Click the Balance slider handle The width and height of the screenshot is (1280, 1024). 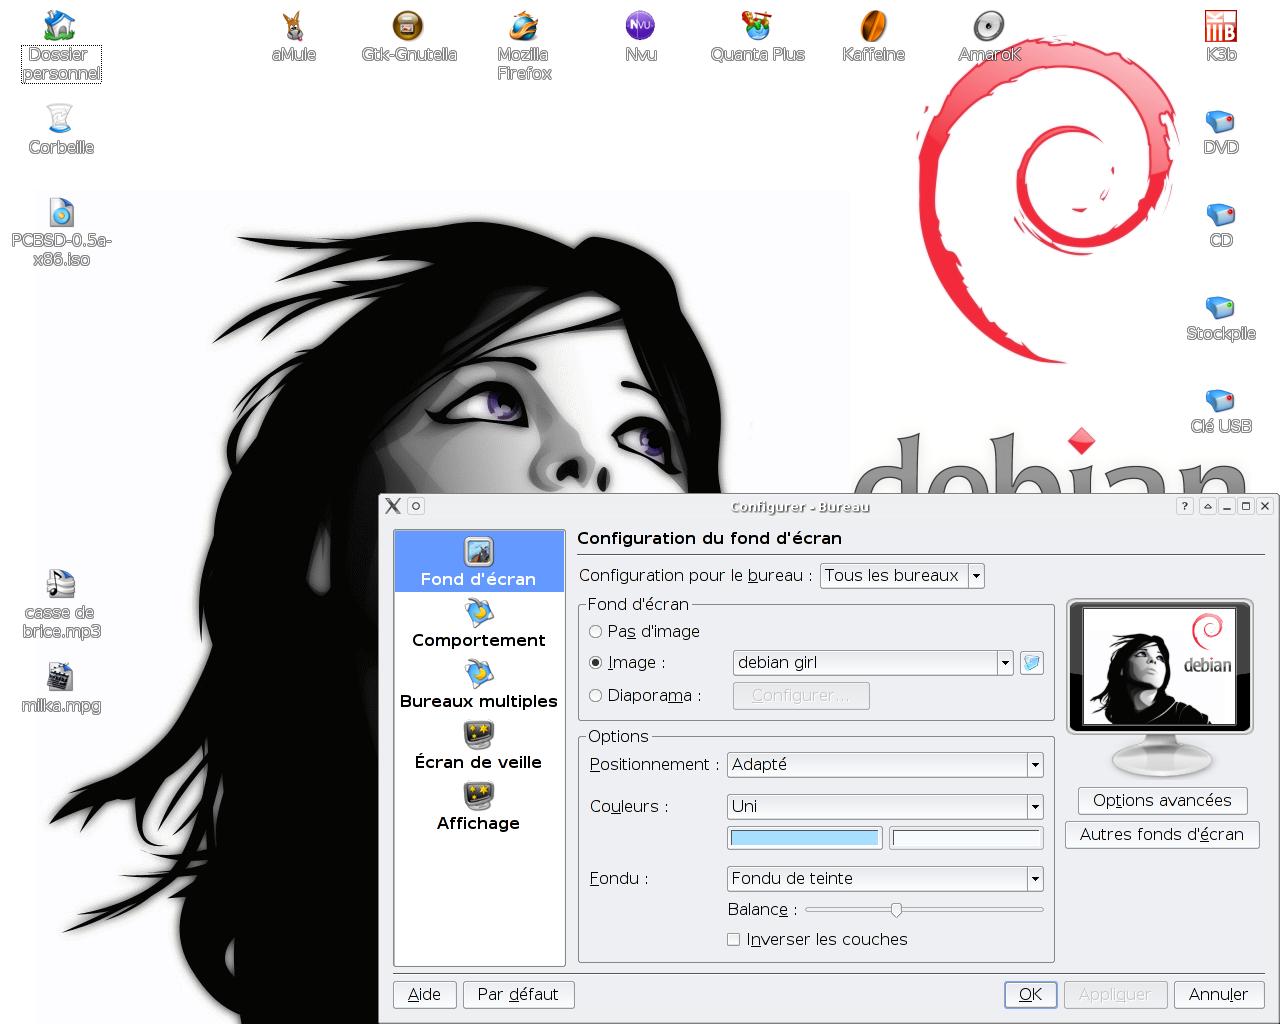(x=896, y=909)
